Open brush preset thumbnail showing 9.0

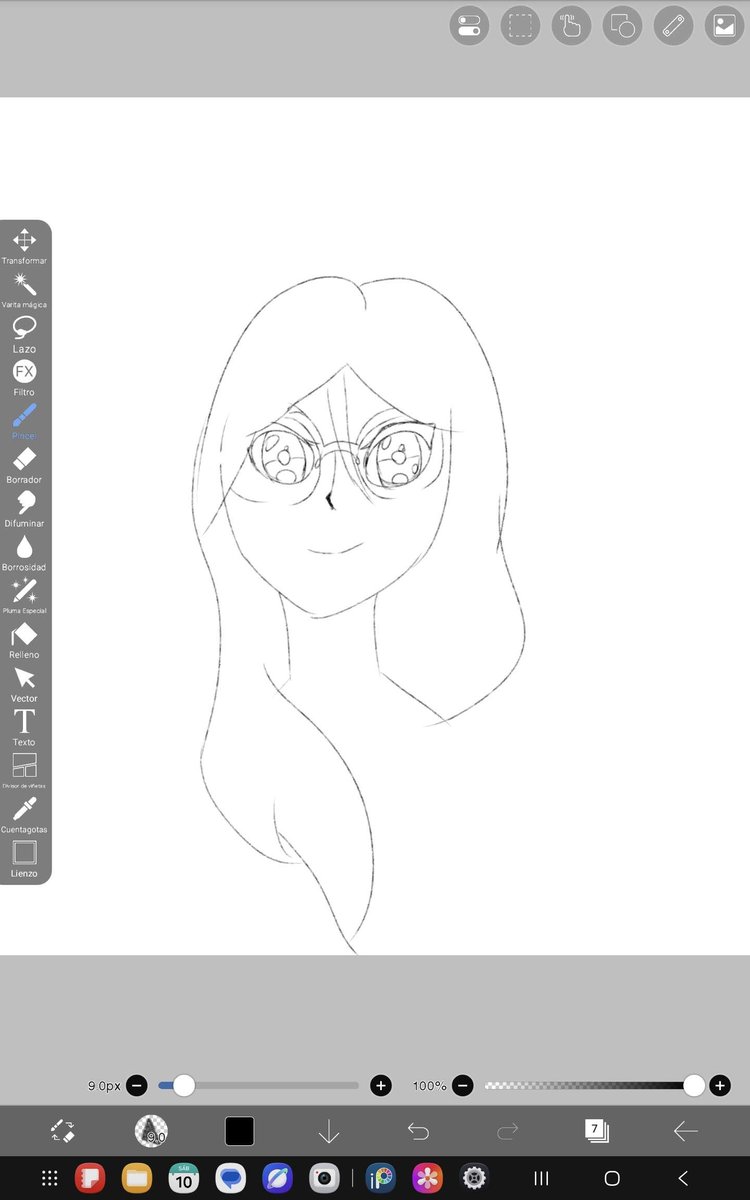(x=151, y=1131)
